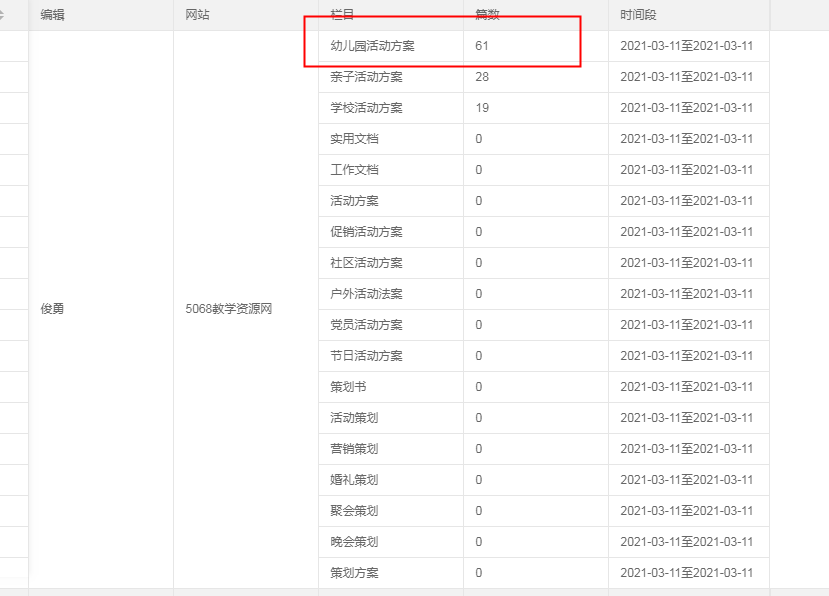The height and width of the screenshot is (596, 829).
Task: Select the 聚会策划 row label
Action: coord(354,511)
